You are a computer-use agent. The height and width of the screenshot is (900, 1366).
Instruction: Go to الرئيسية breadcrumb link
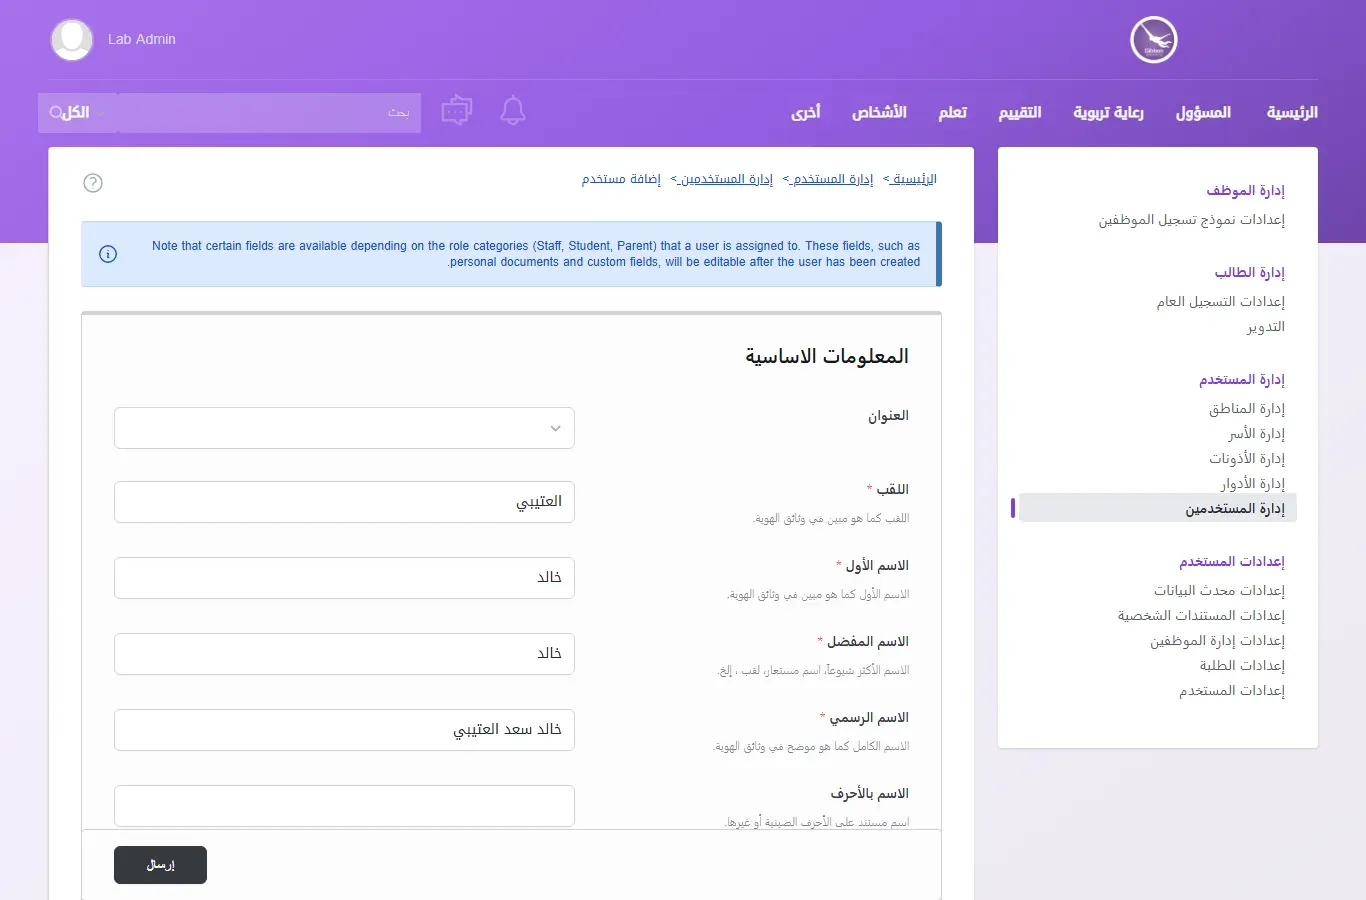[x=915, y=179]
